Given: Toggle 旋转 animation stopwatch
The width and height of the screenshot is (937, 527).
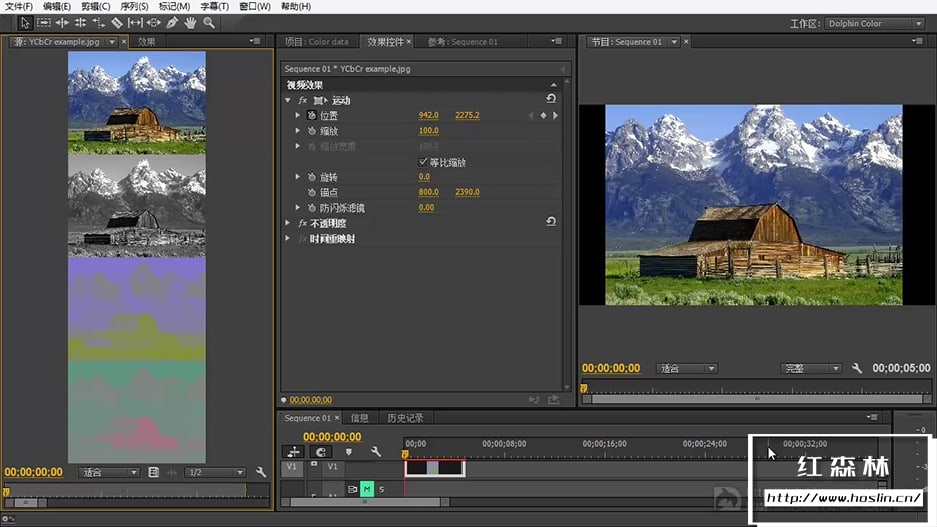Looking at the screenshot, I should 311,177.
